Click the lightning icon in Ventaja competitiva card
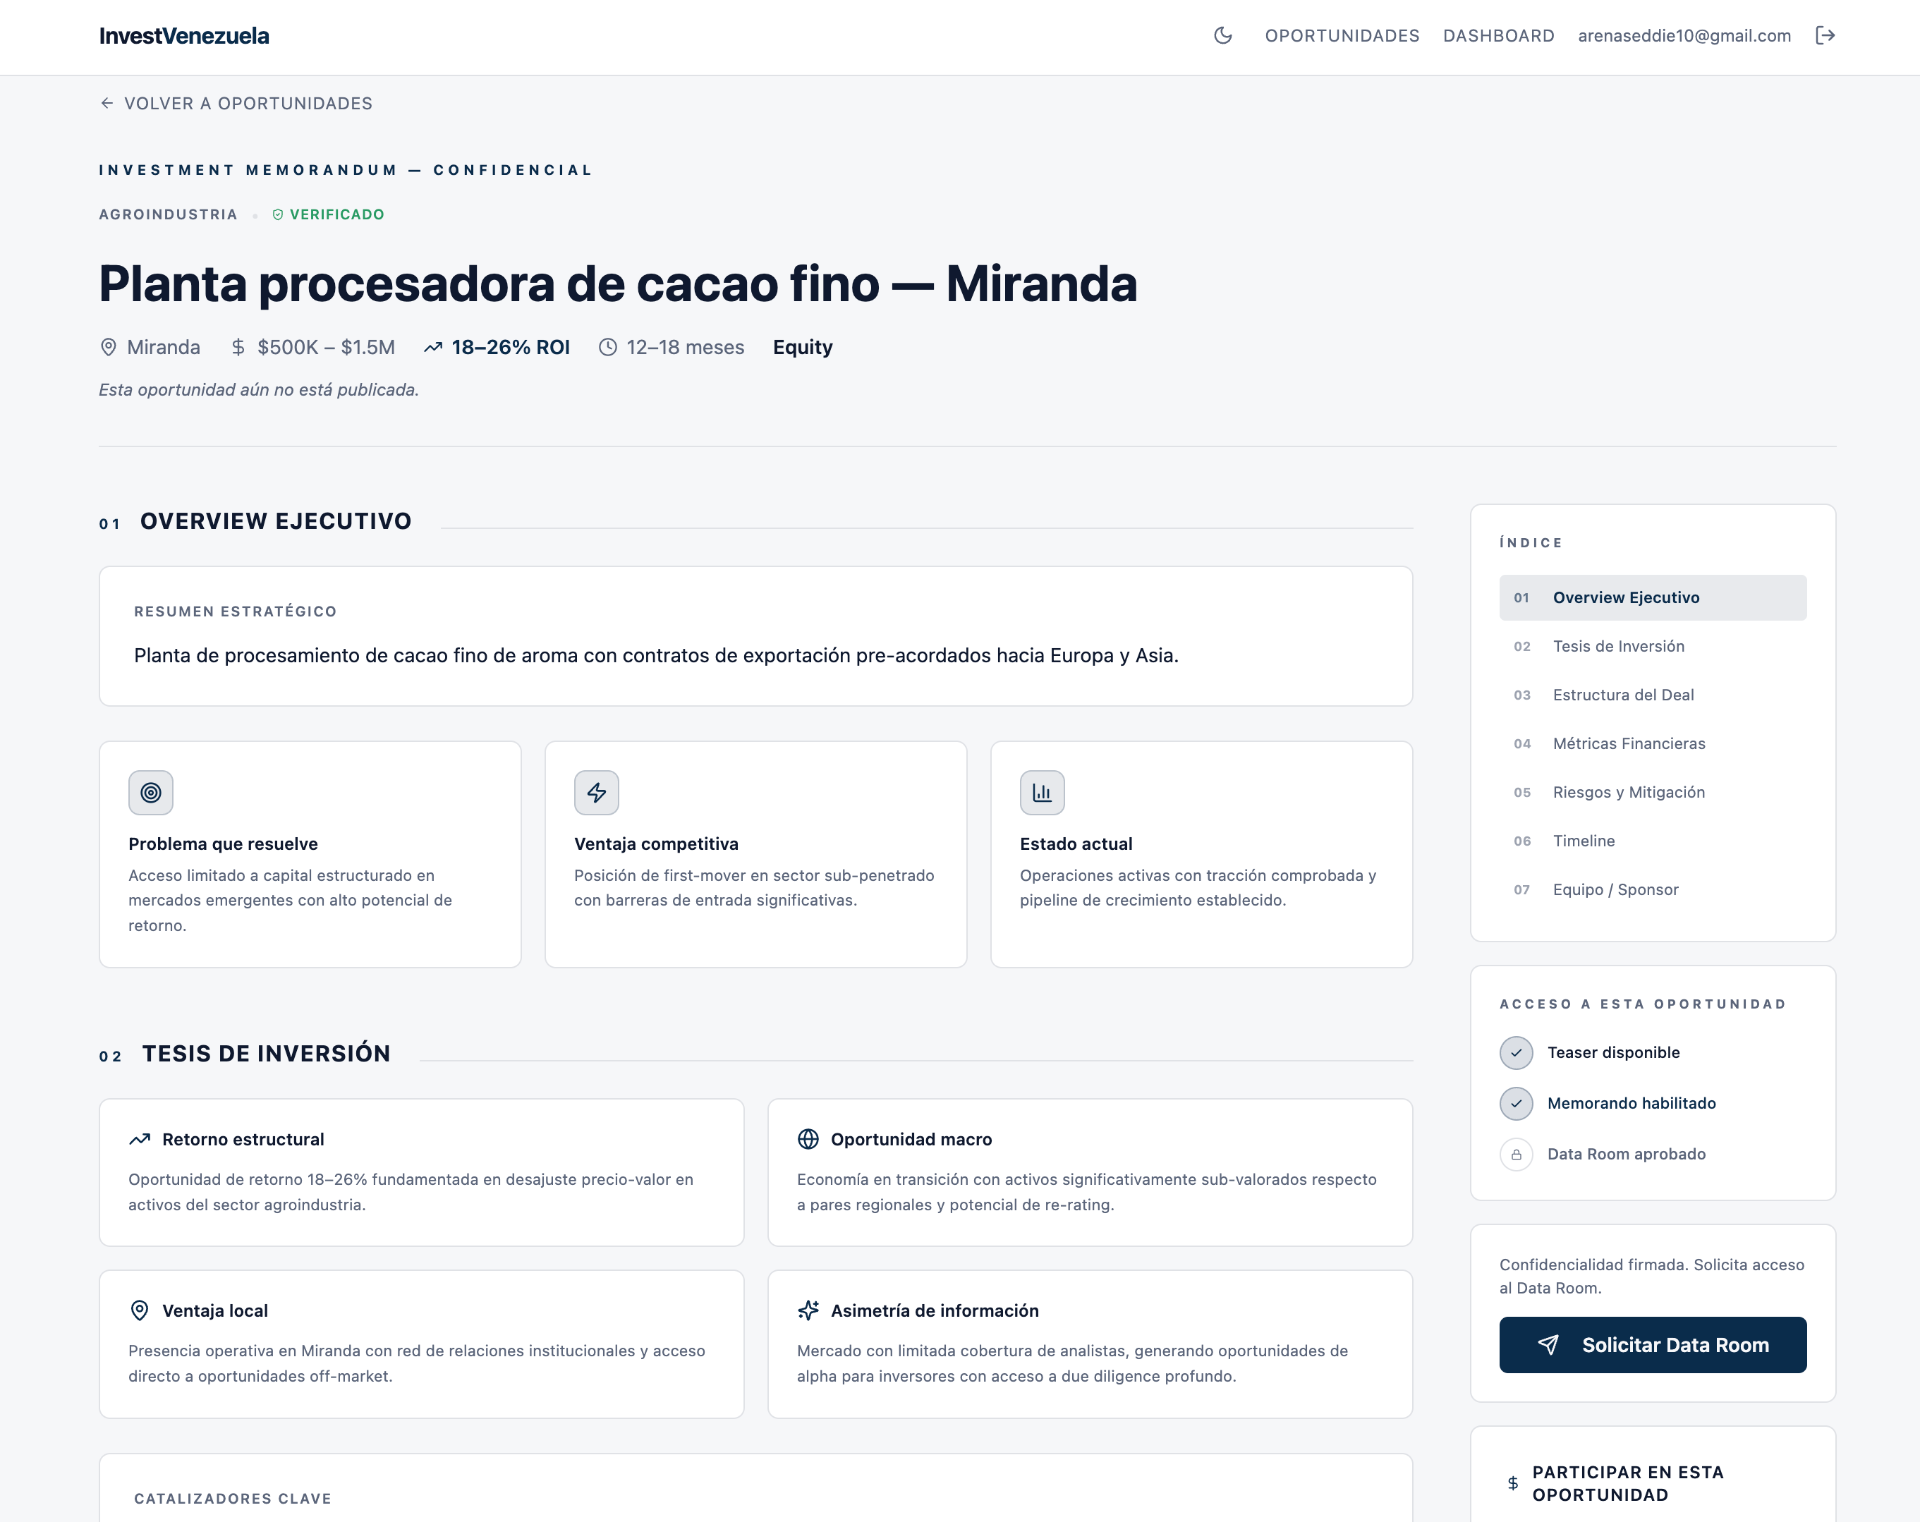This screenshot has width=1920, height=1522. click(597, 793)
